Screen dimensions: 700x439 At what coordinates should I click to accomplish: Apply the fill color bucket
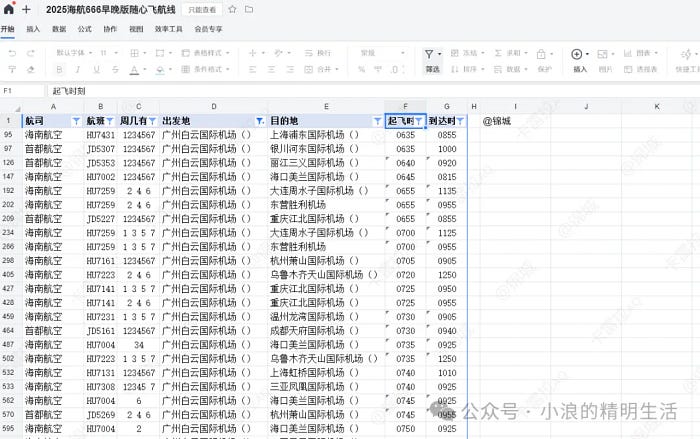click(x=160, y=70)
